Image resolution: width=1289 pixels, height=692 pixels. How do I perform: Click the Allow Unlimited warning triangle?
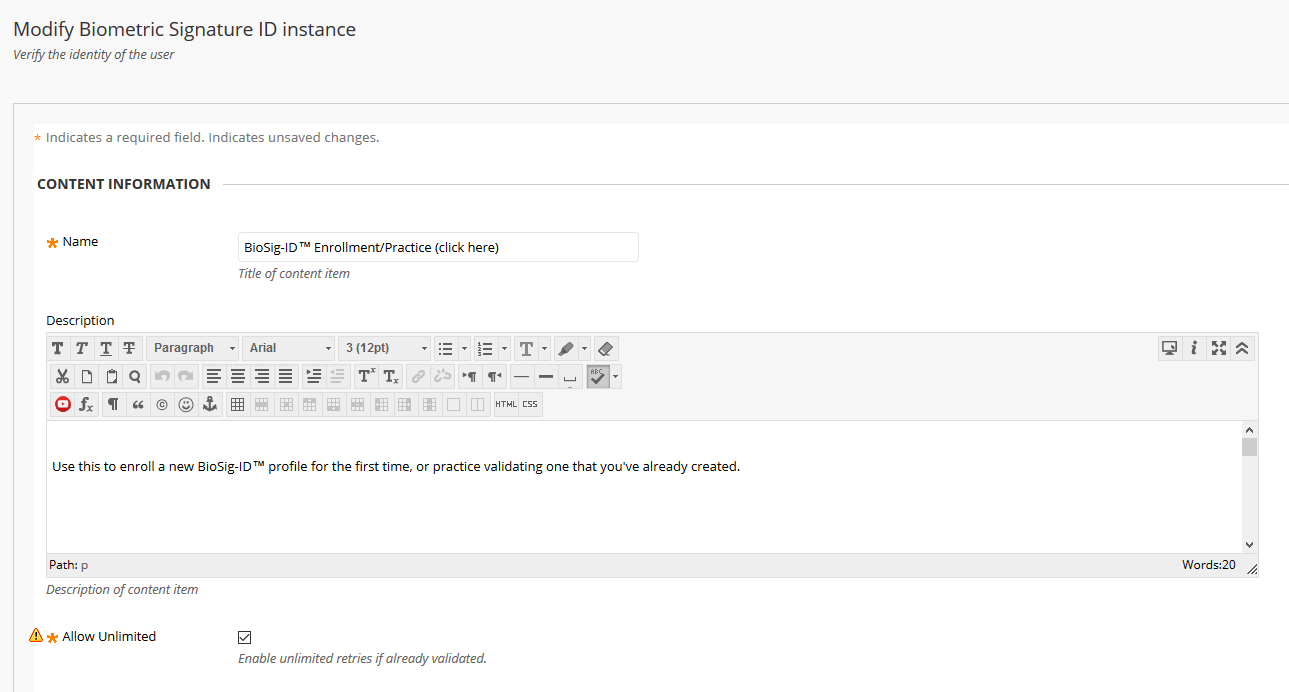(36, 635)
